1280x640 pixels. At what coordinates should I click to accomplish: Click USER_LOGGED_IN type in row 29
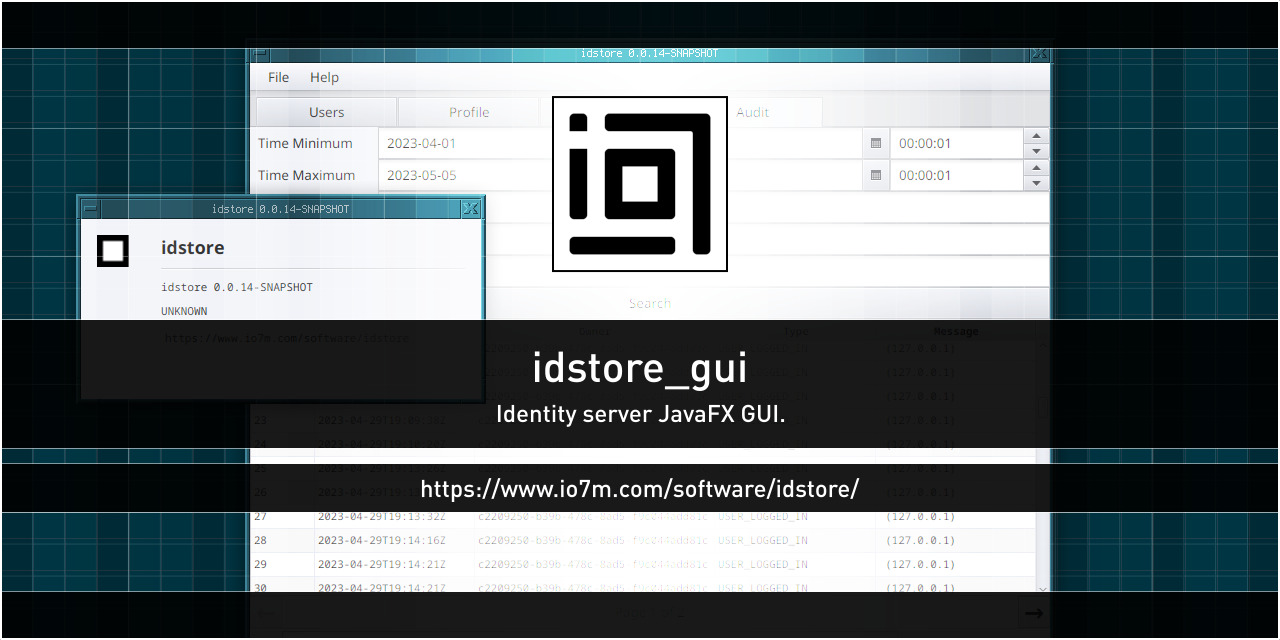click(x=763, y=564)
